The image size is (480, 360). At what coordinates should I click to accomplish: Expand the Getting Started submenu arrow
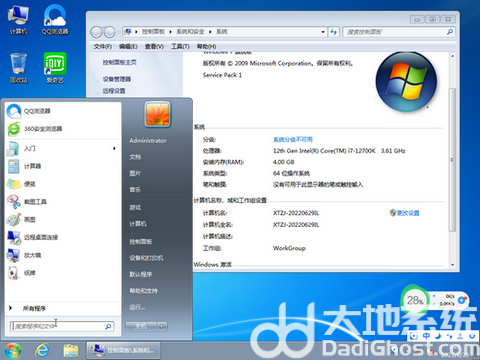[114, 148]
